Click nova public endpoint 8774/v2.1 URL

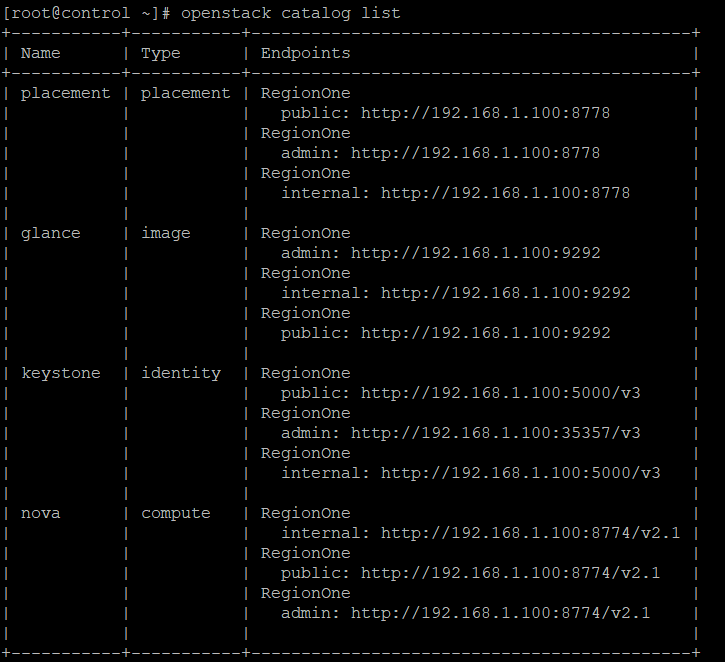[510, 573]
